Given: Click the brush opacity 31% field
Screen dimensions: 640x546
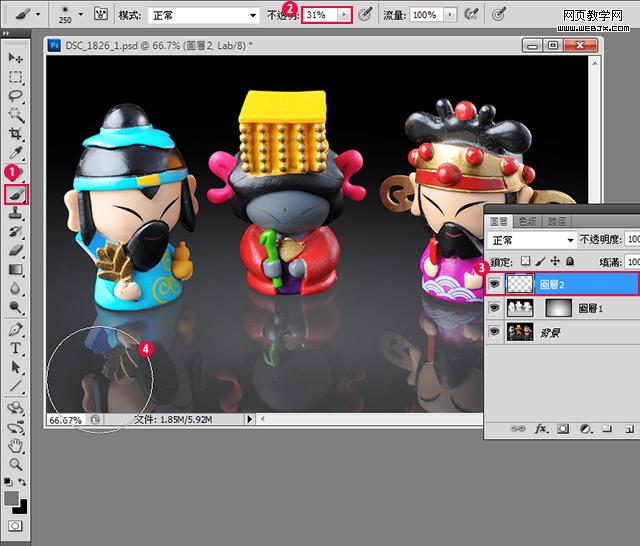Looking at the screenshot, I should (320, 15).
